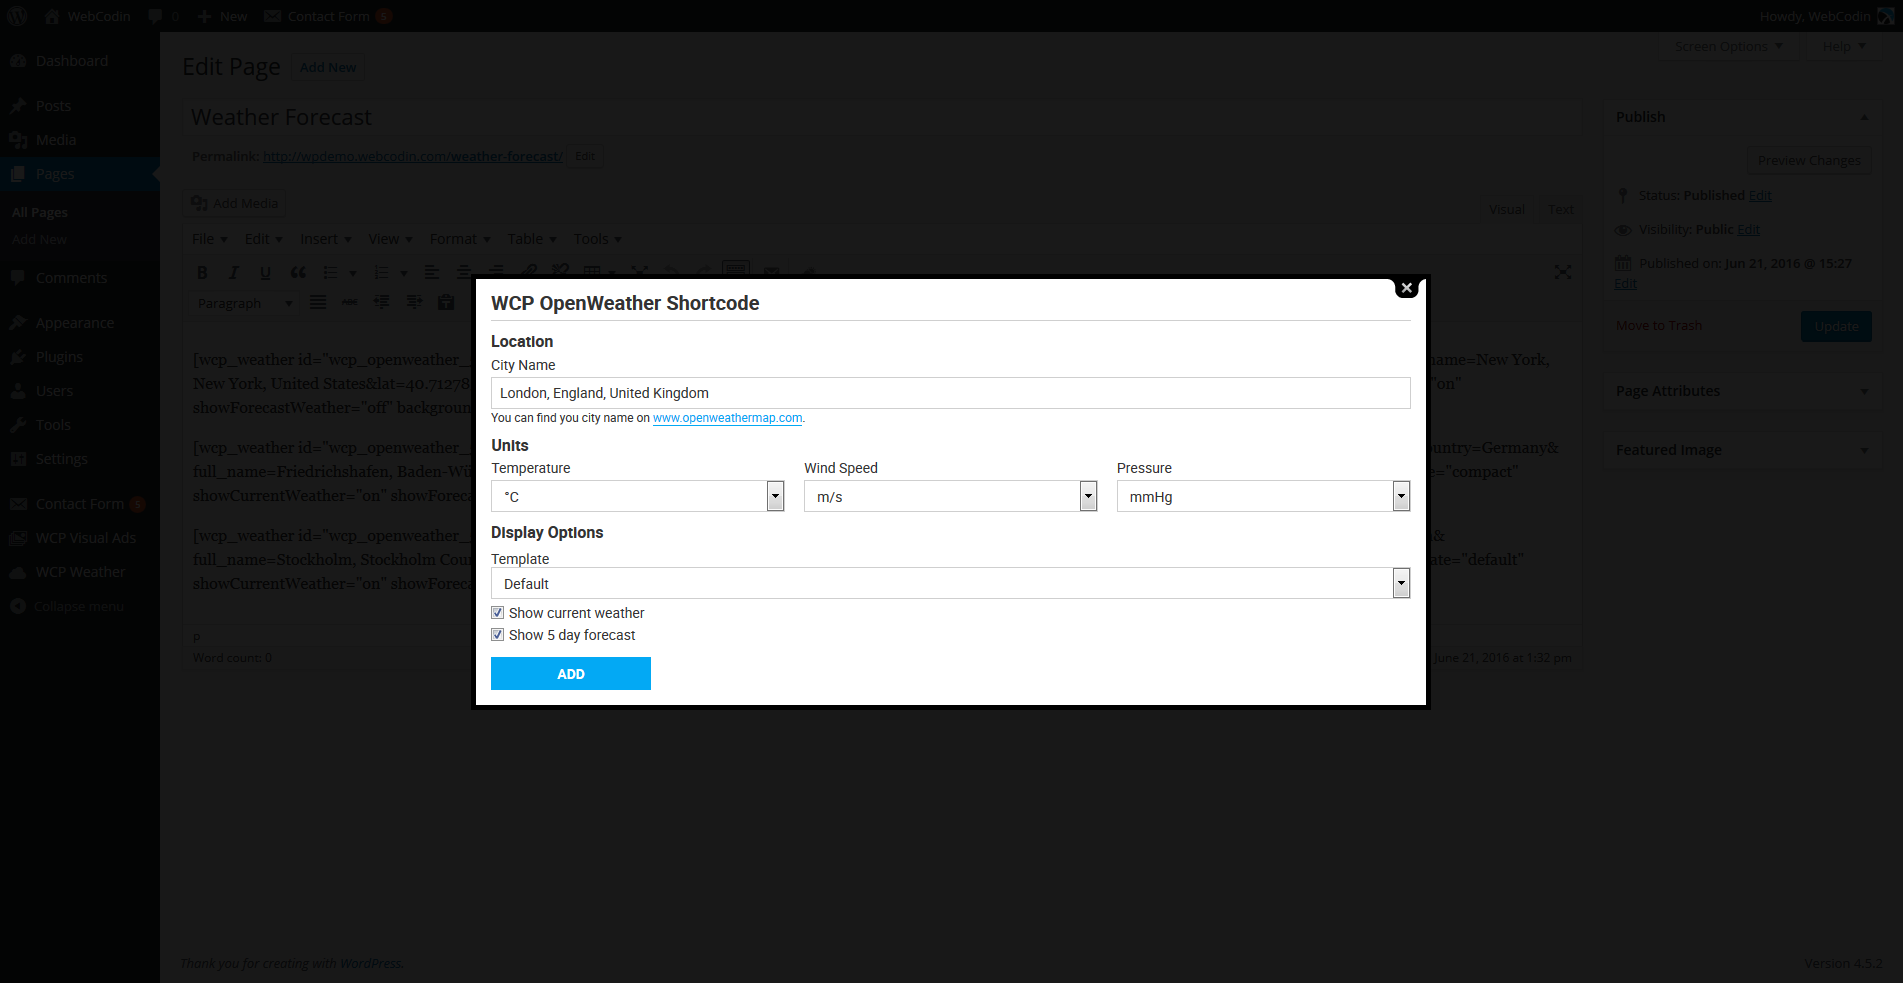Close the WCP OpenWeather Shortcode dialog
The height and width of the screenshot is (983, 1903).
(x=1406, y=288)
